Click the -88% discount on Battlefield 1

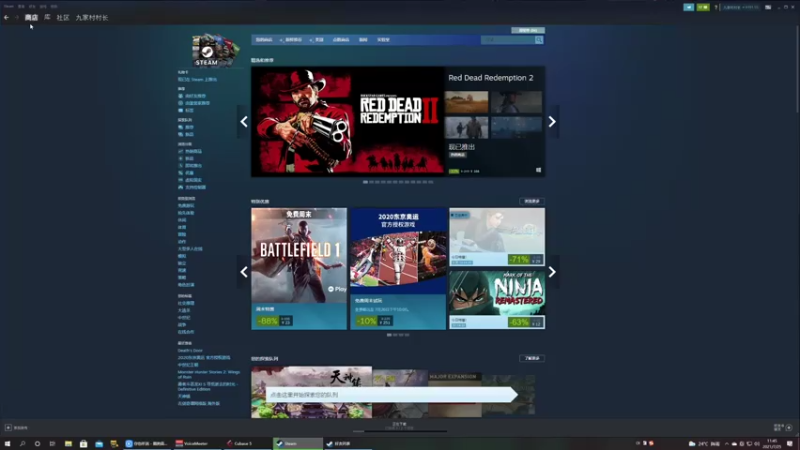click(x=267, y=321)
